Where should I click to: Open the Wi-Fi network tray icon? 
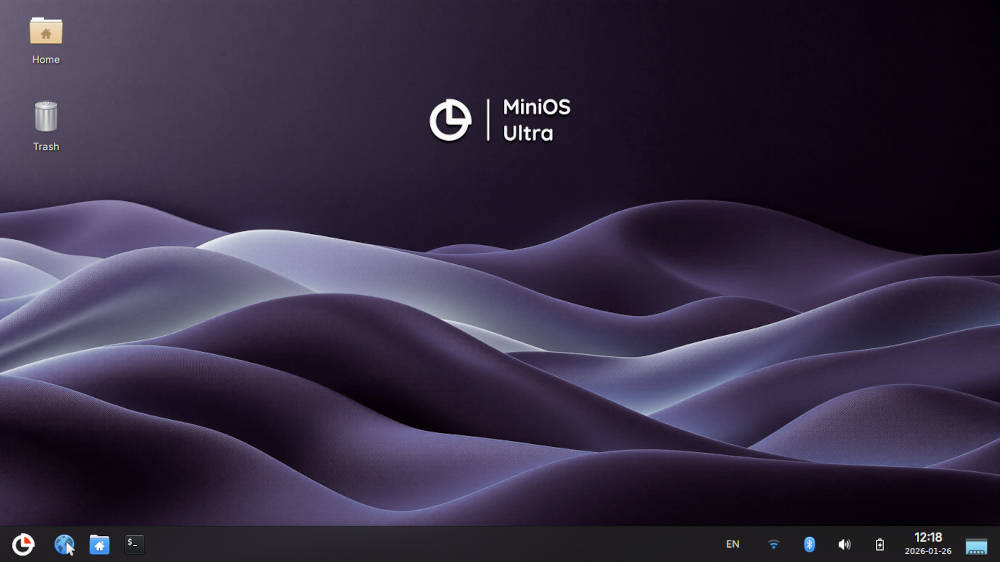pyautogui.click(x=773, y=544)
